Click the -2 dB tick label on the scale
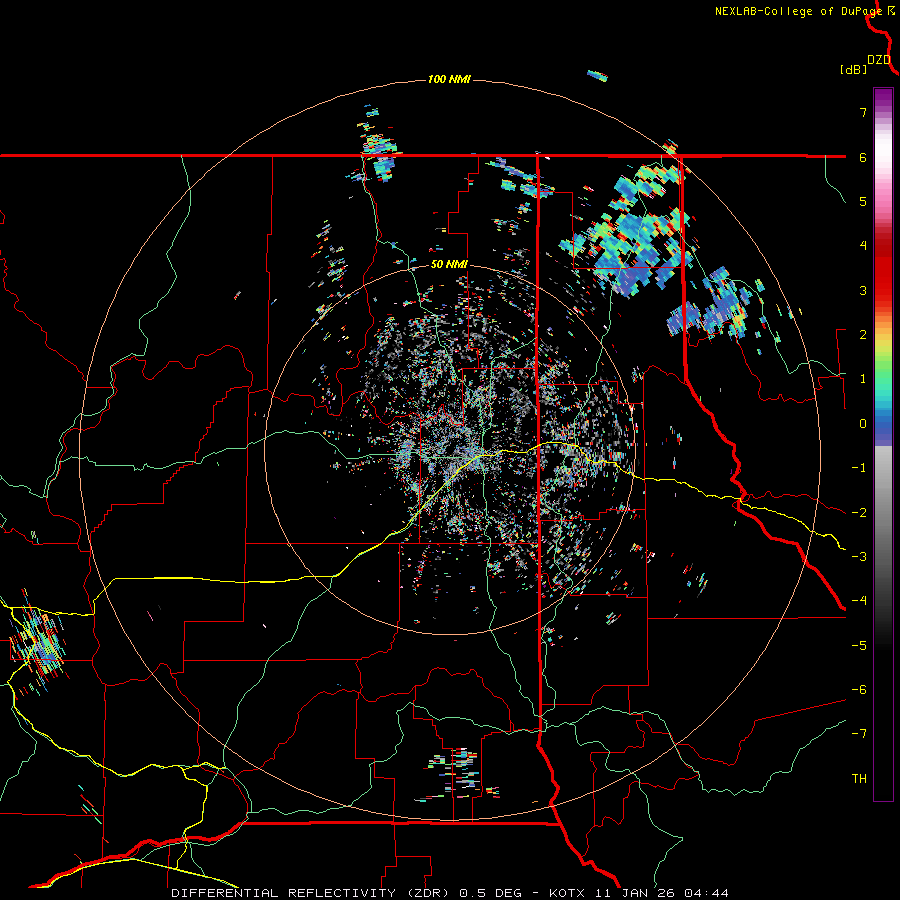 859,513
